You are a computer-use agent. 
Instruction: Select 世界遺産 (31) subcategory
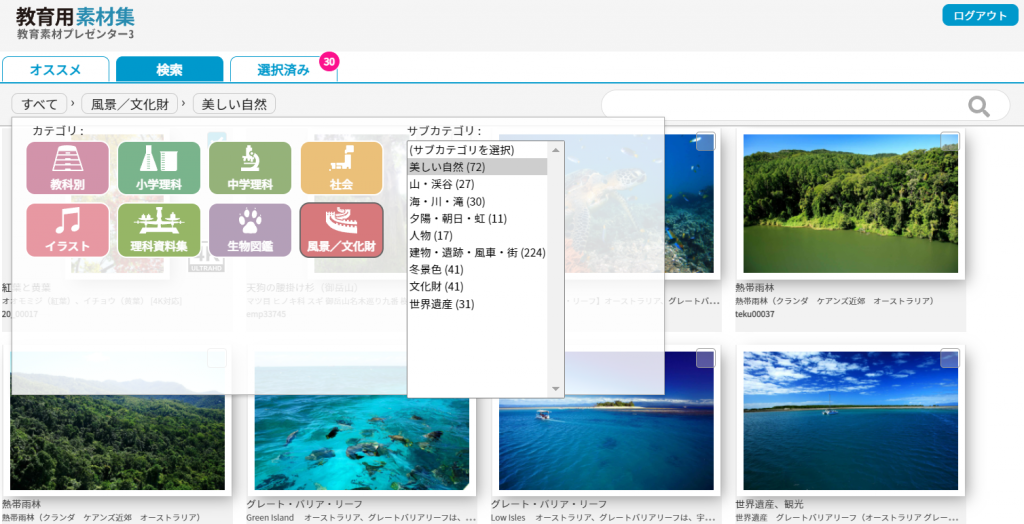point(478,304)
